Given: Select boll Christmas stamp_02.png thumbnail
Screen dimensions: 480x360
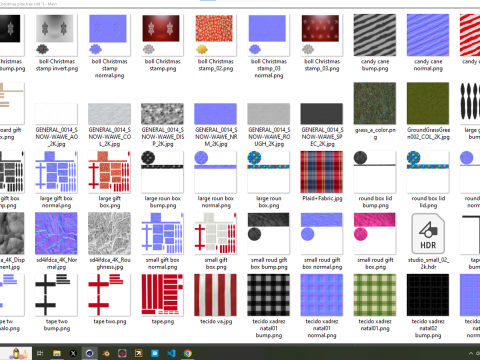Looking at the screenshot, I should [x=215, y=35].
